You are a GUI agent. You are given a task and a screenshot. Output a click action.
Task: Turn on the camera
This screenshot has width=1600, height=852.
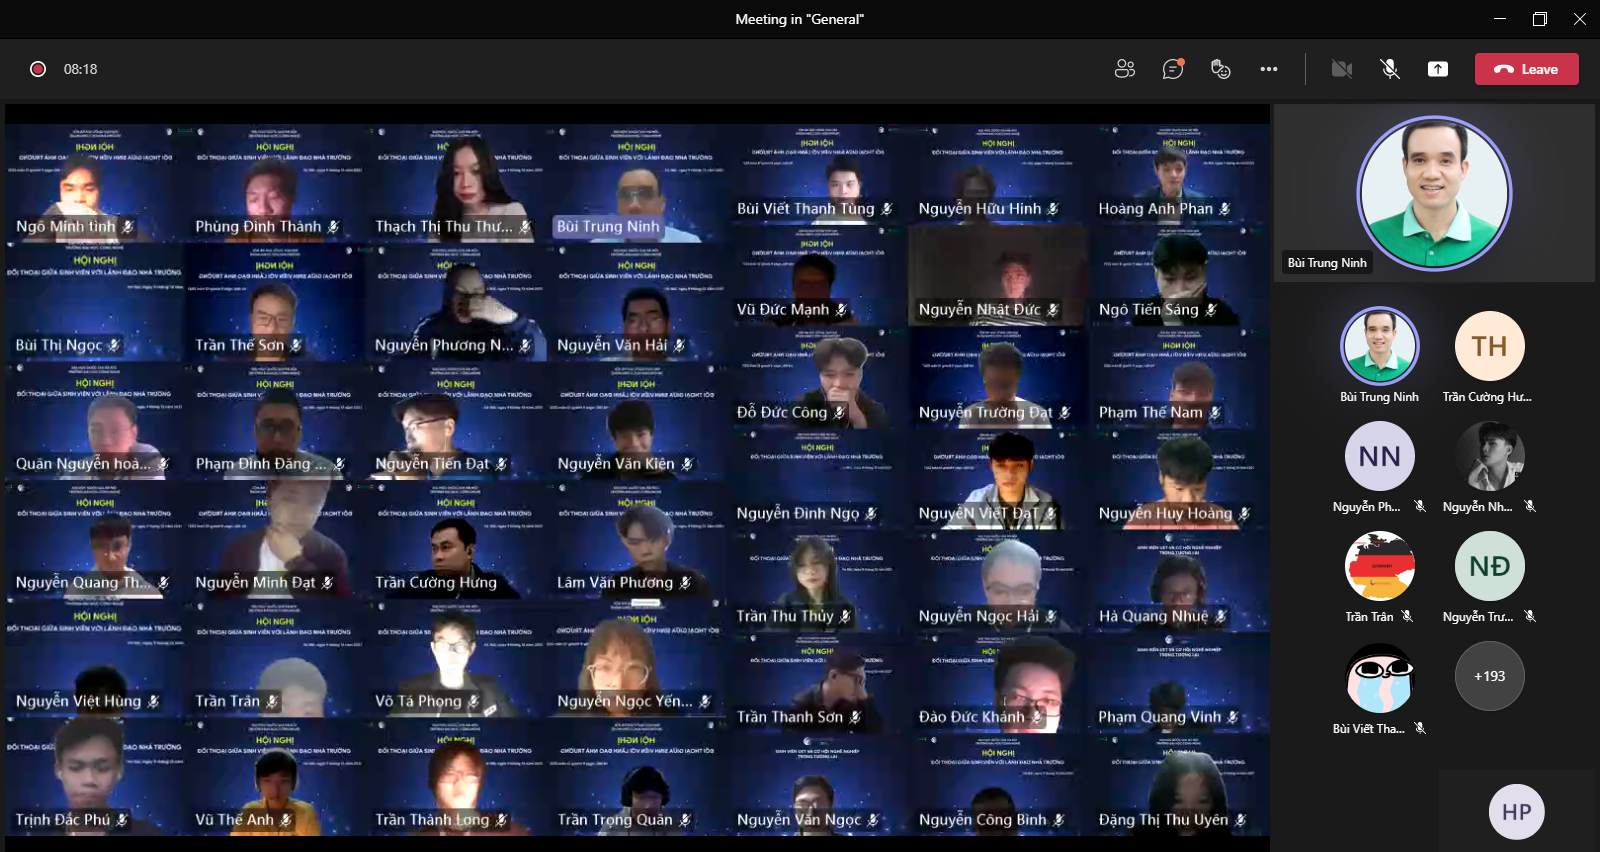[1341, 69]
